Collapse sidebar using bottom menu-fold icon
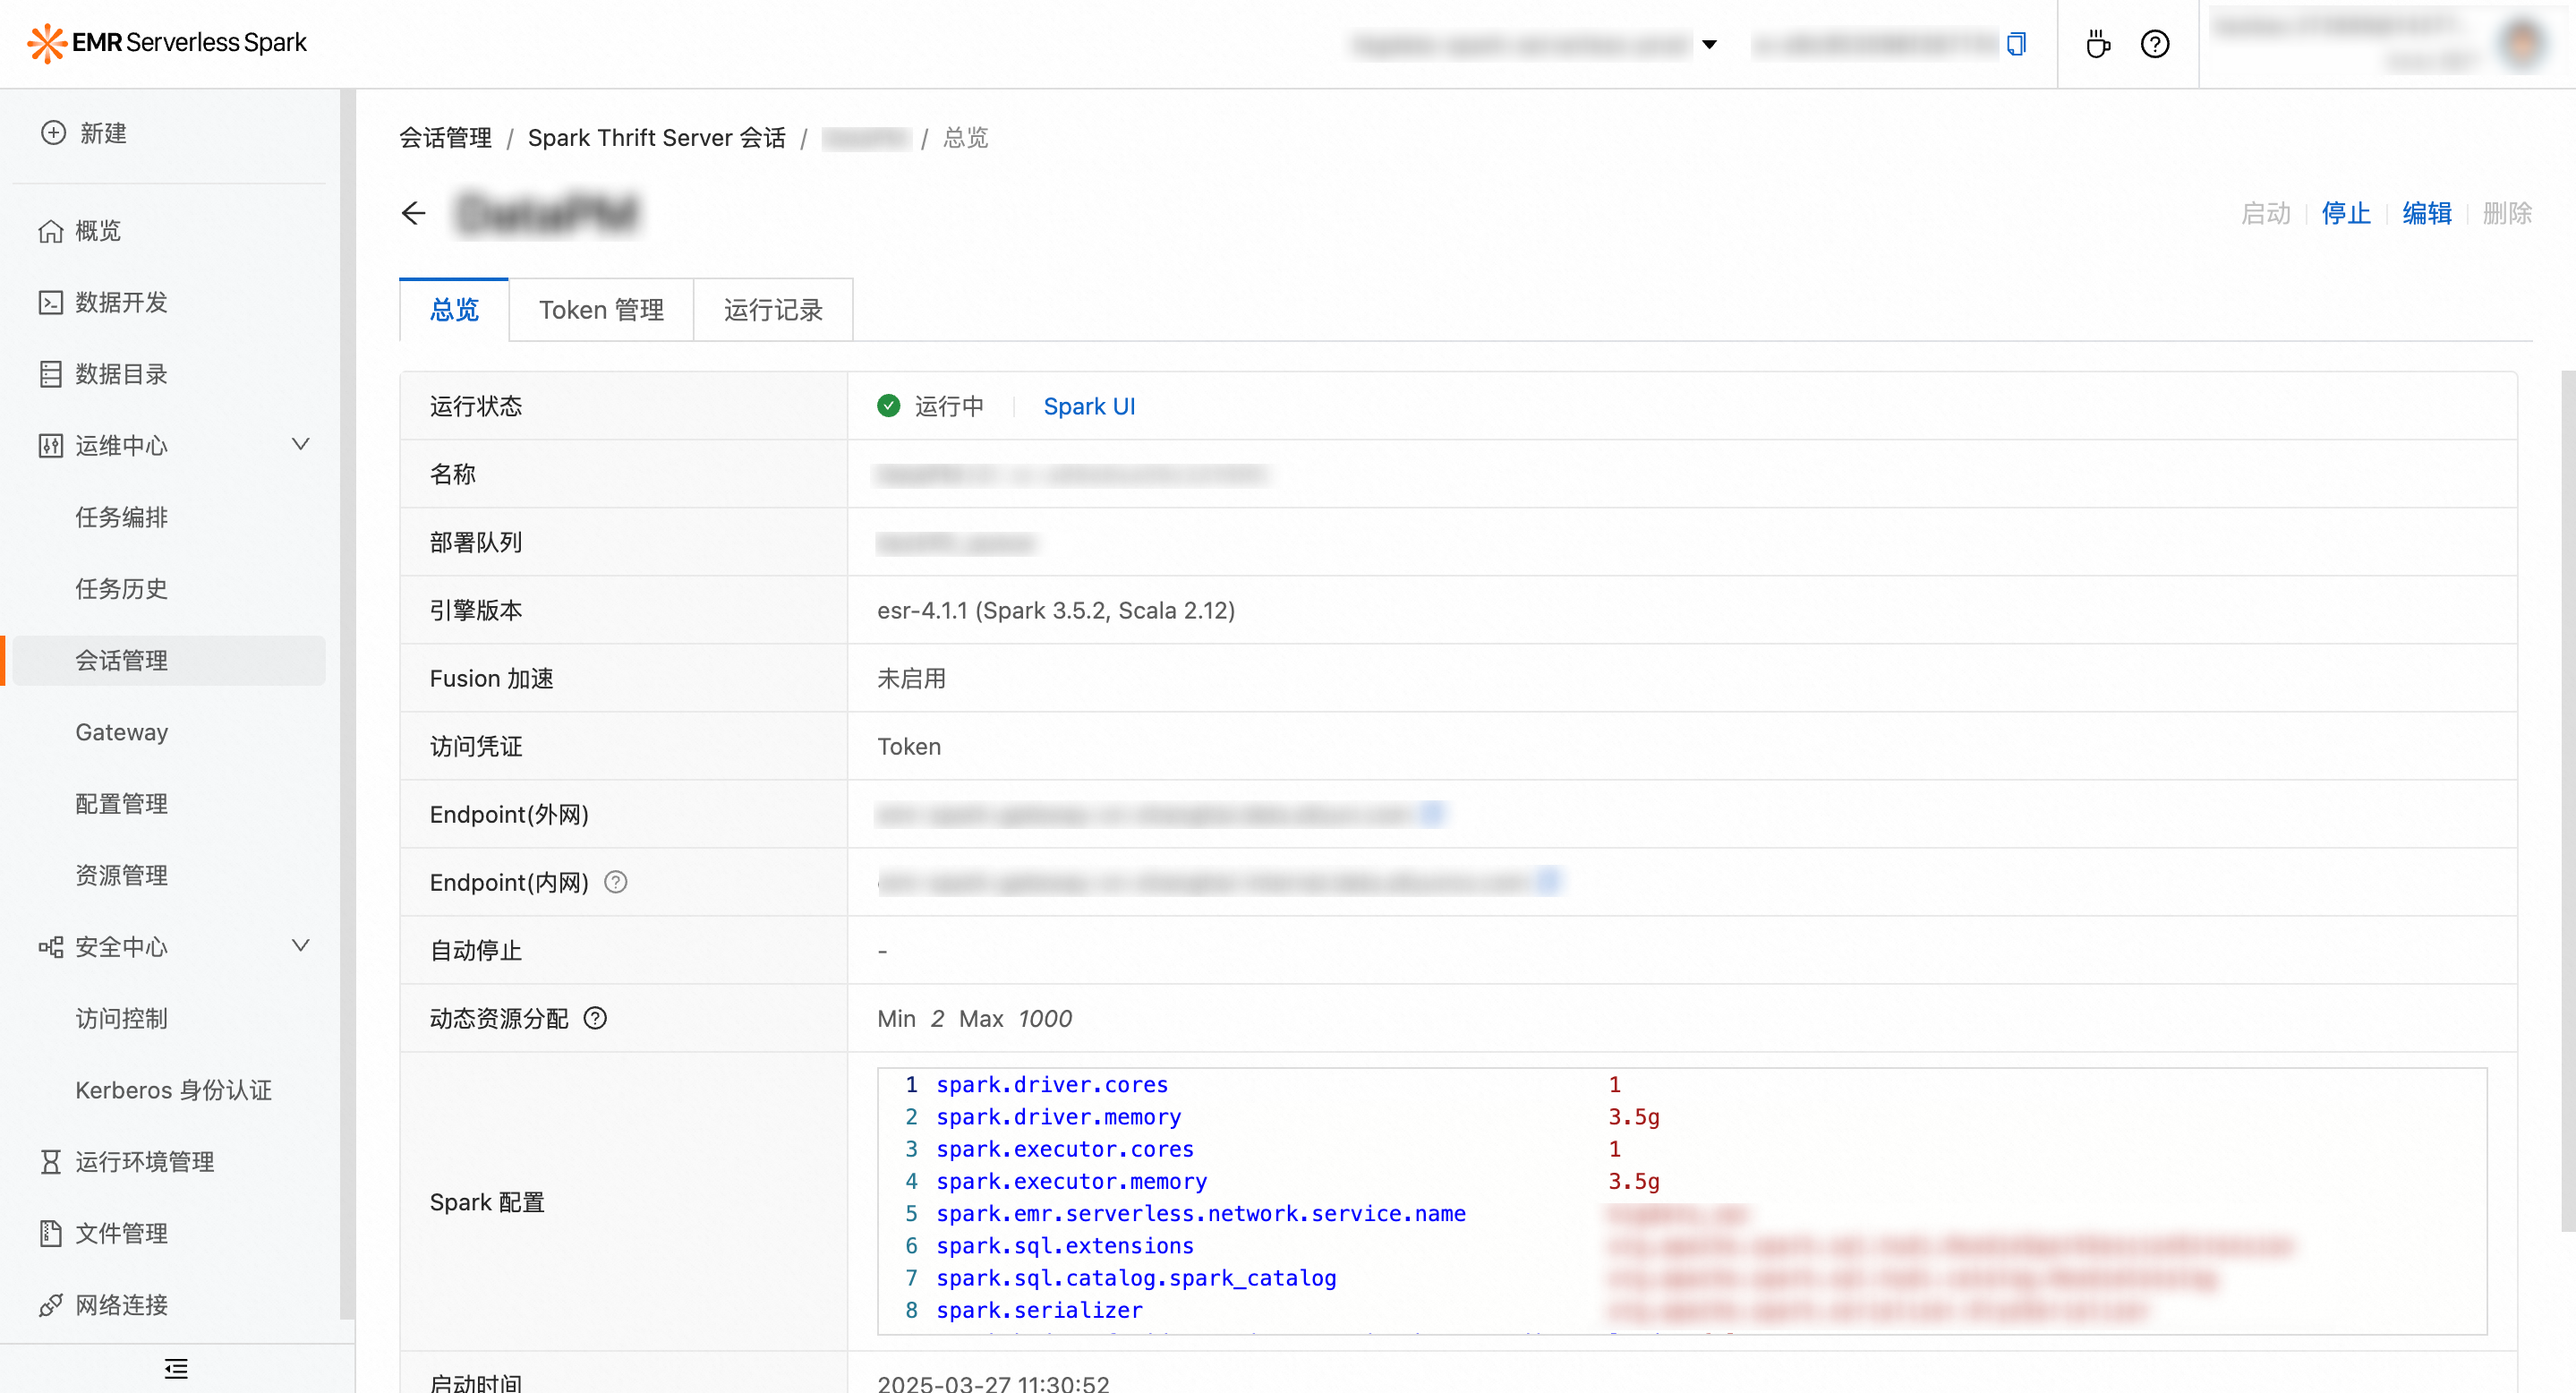Image resolution: width=2576 pixels, height=1393 pixels. tap(176, 1368)
